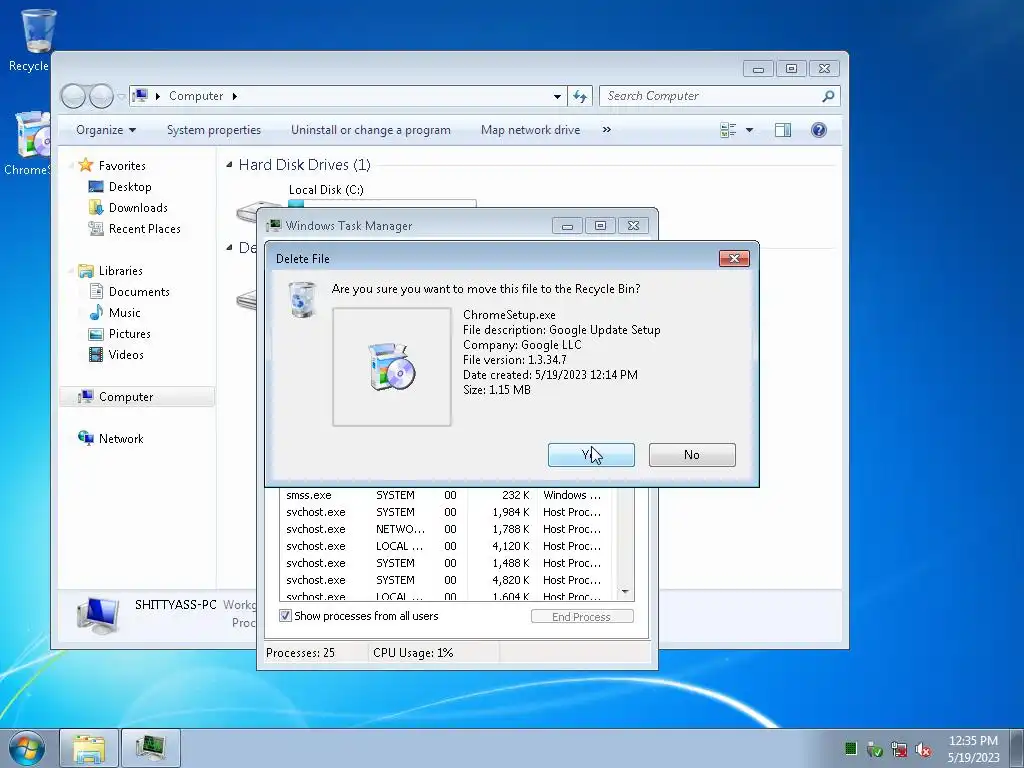Click the Explorer Back navigation button
This screenshot has height=768, width=1024.
pos(73,97)
